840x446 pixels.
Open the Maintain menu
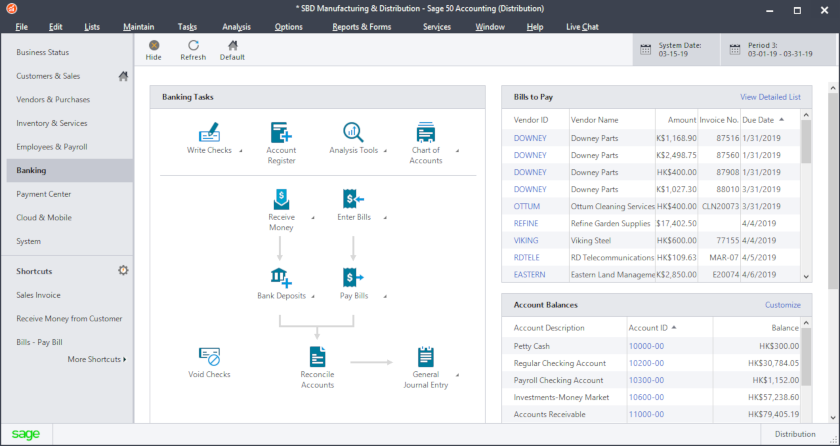138,26
